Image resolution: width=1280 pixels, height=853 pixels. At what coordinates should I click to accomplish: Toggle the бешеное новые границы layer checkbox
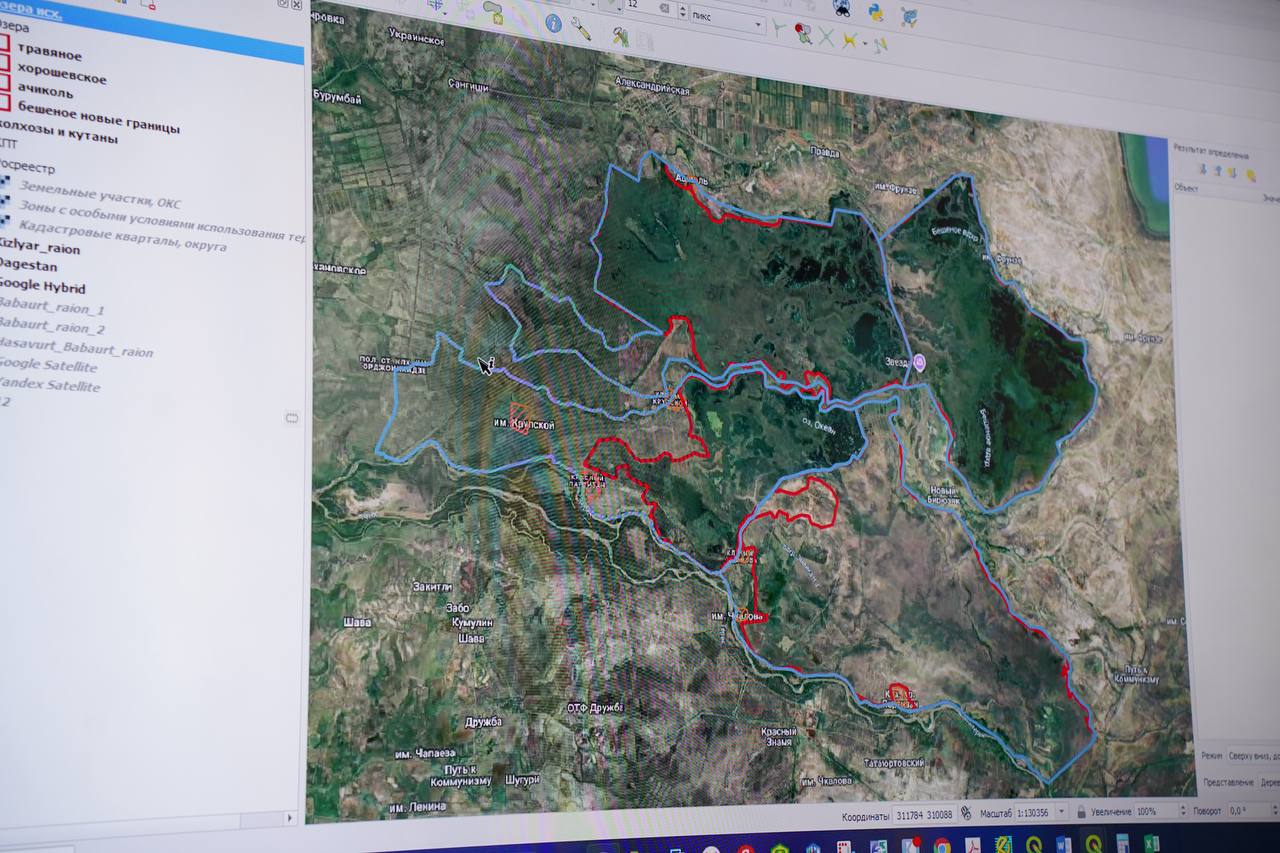(x=5, y=102)
